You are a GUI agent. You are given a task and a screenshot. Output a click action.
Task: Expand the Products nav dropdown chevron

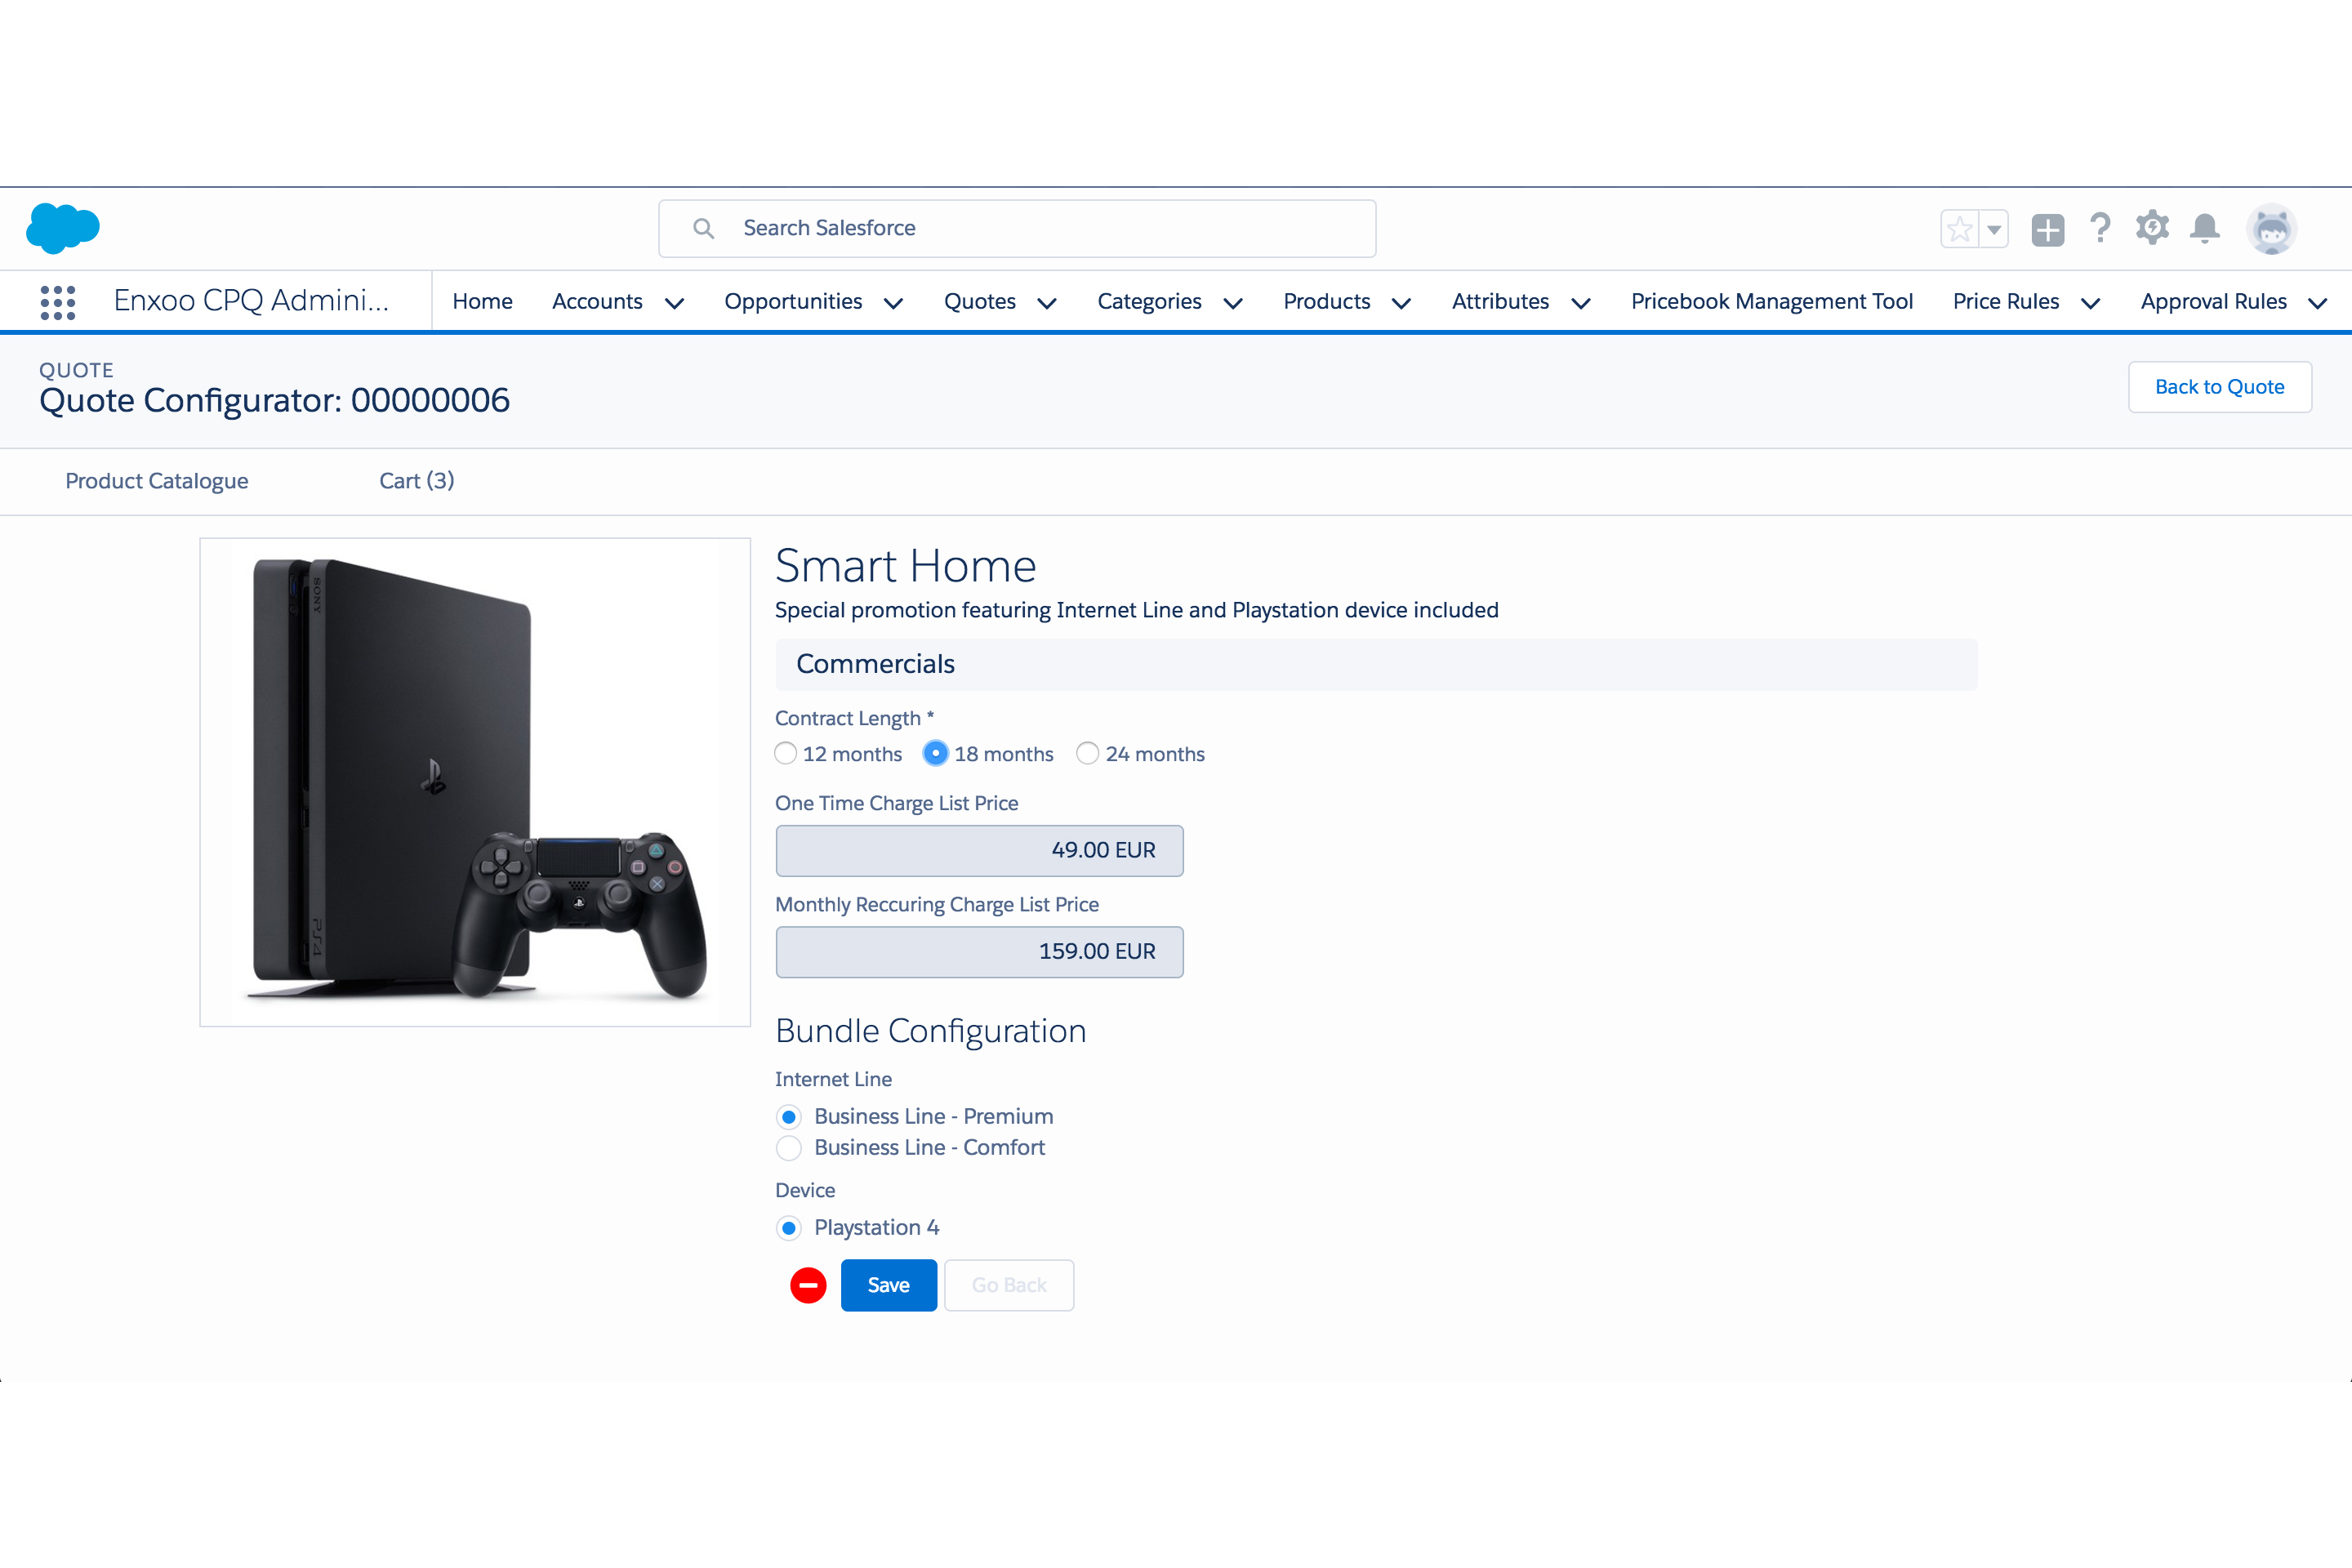pyautogui.click(x=1402, y=303)
